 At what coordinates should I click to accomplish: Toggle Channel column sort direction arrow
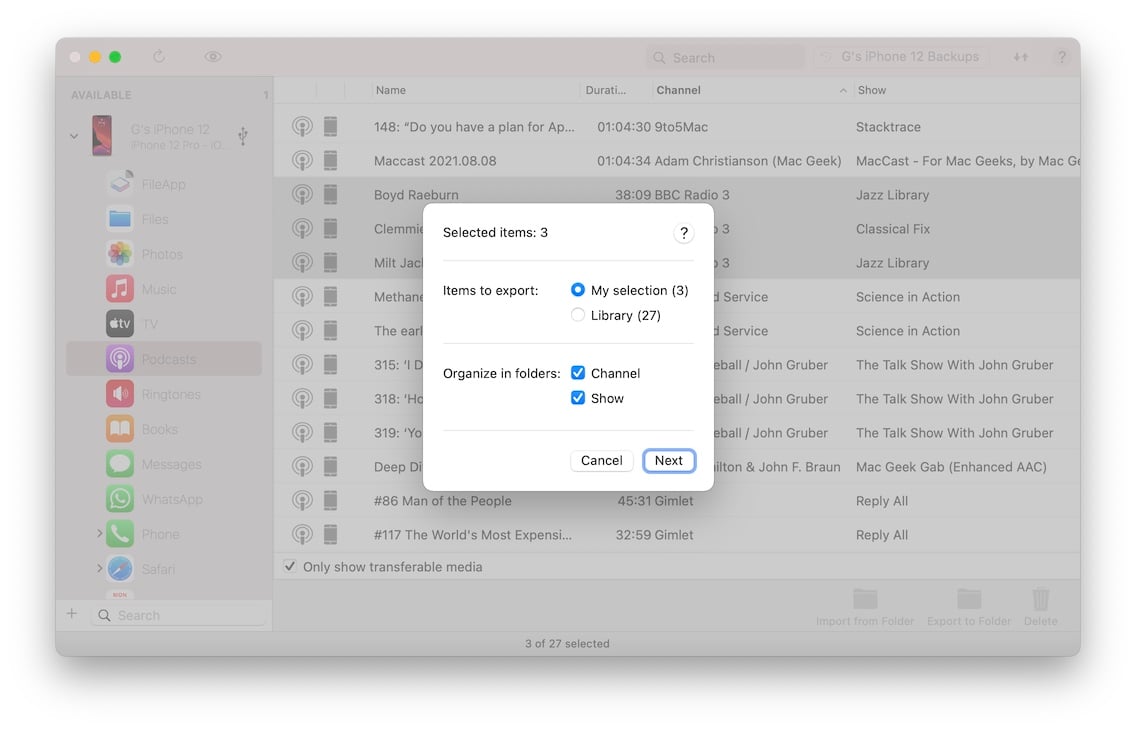[x=843, y=91]
